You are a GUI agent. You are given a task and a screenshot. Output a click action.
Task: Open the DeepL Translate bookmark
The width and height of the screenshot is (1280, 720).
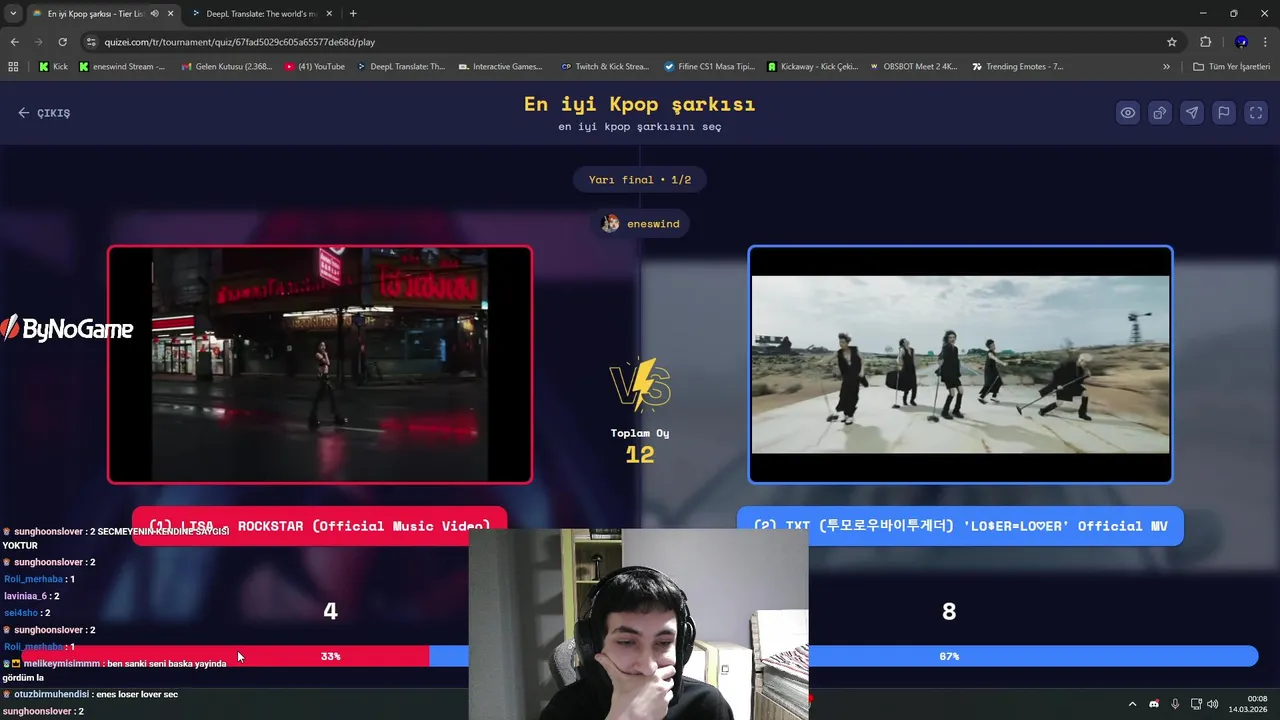(x=401, y=67)
